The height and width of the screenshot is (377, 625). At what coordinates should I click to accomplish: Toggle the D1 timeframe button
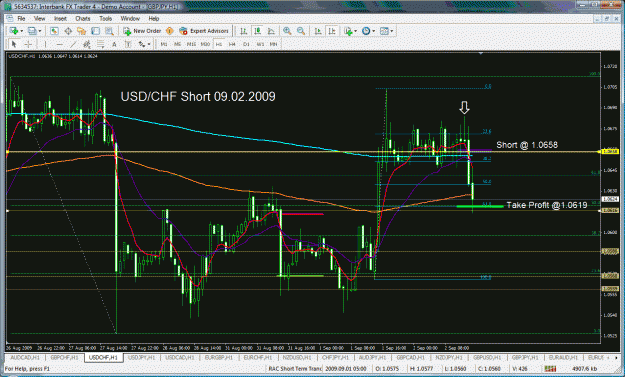246,44
